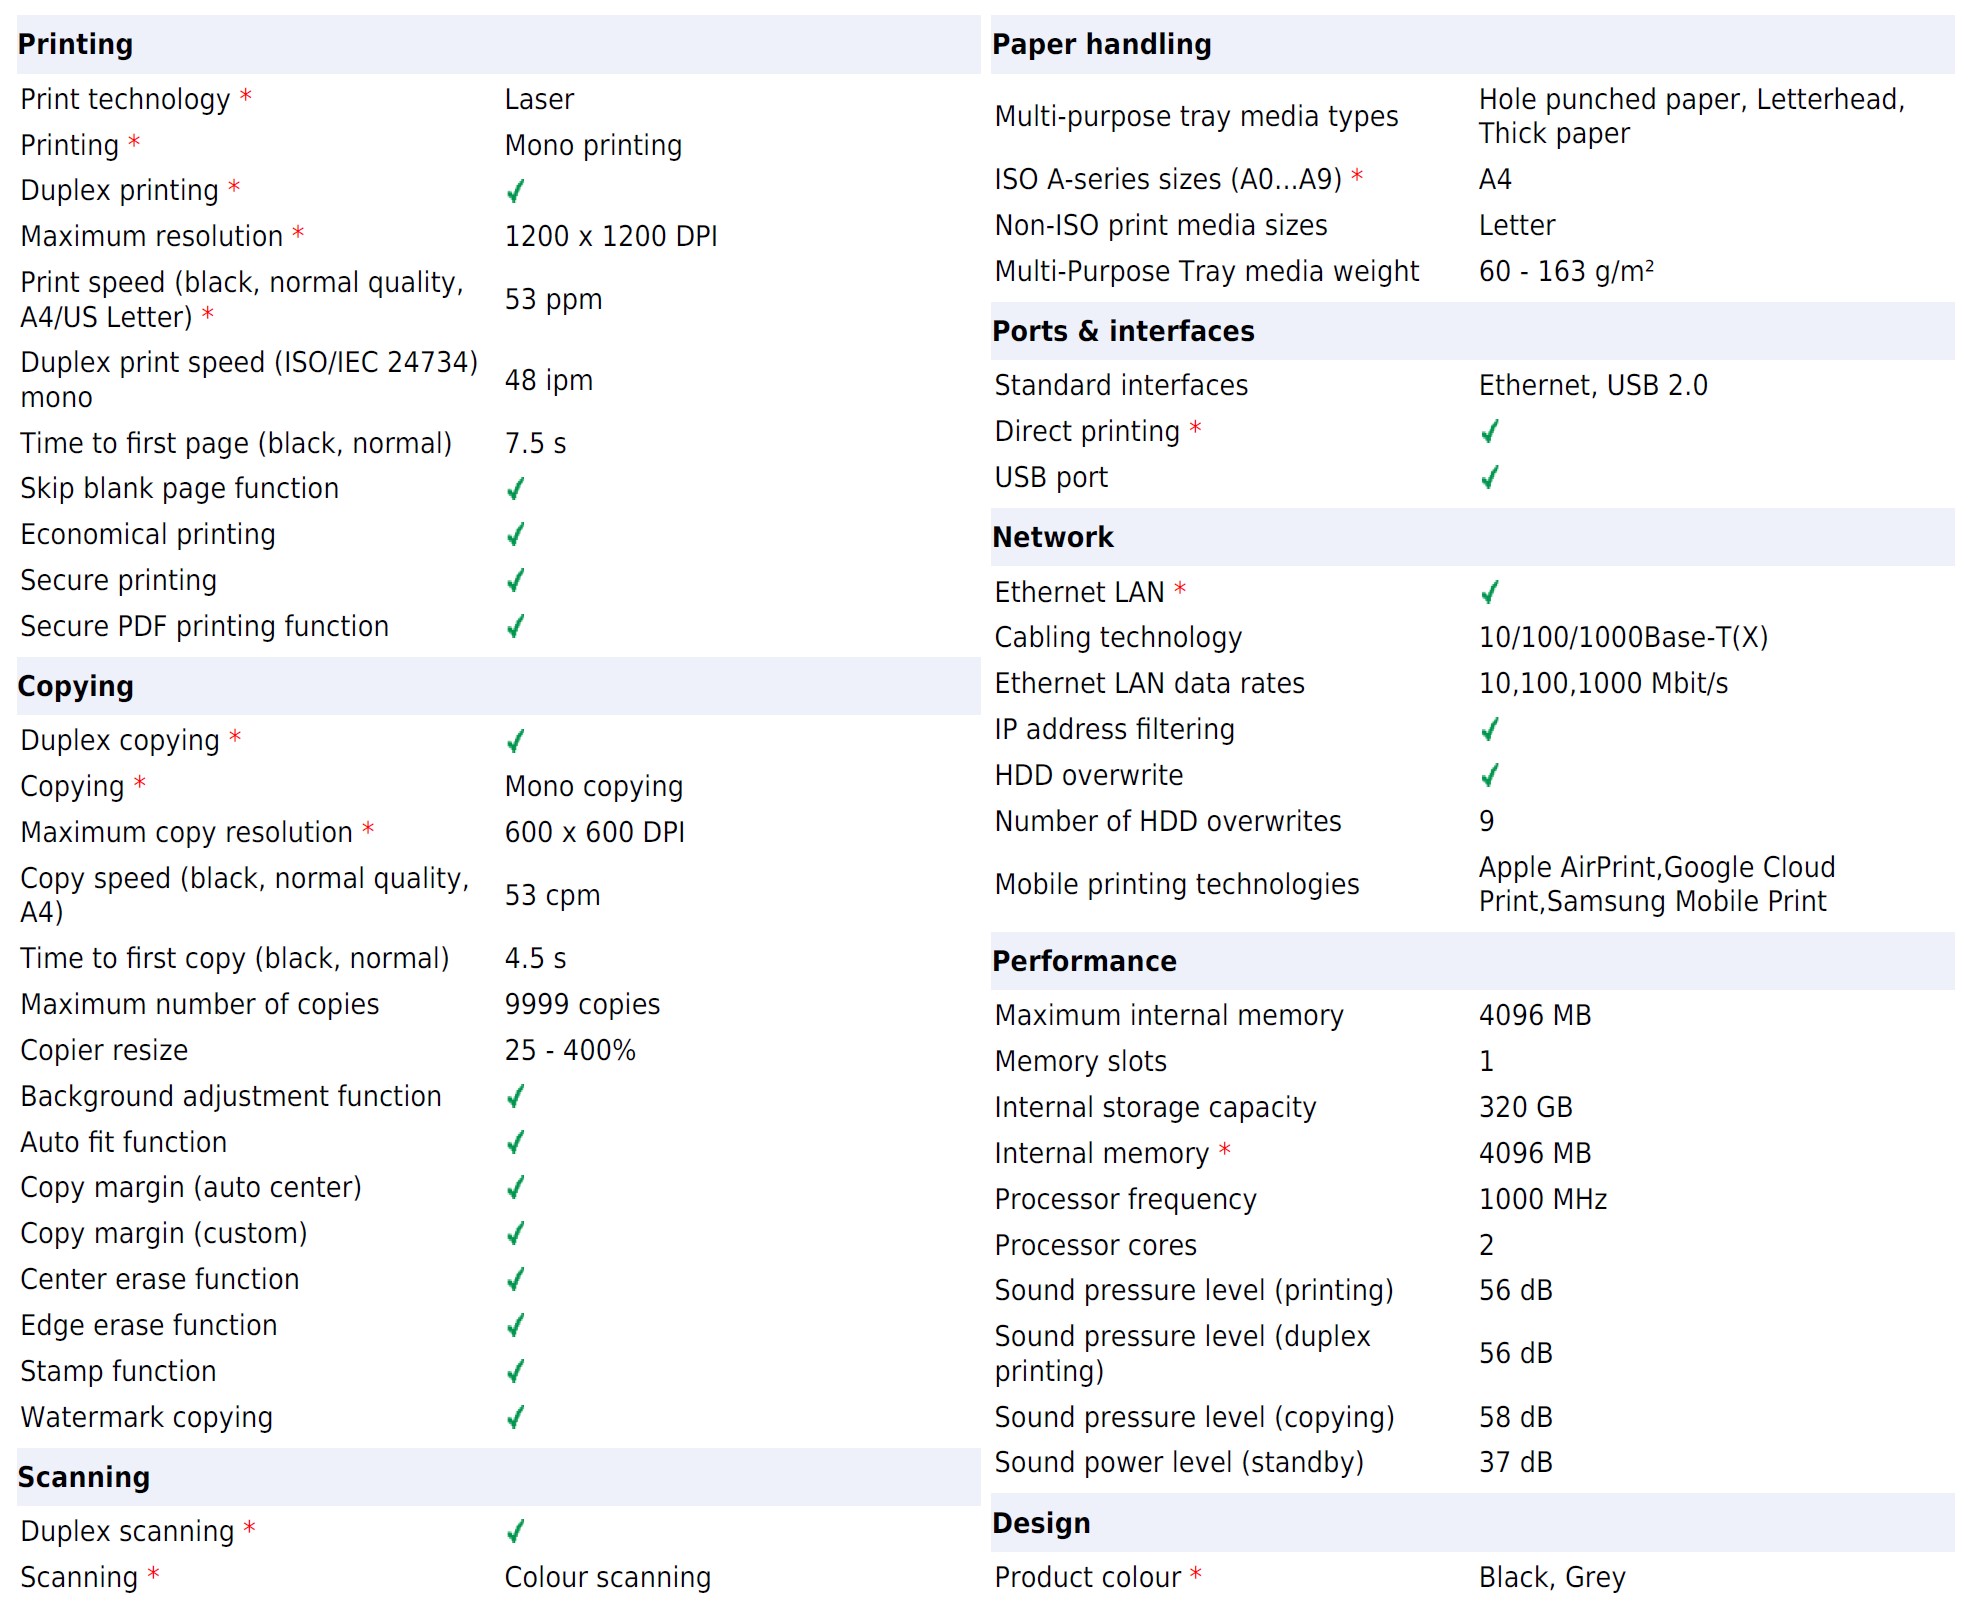Viewport: 1969px width, 1619px height.
Task: Click the HDD overwrite green checkmark
Action: [1489, 775]
